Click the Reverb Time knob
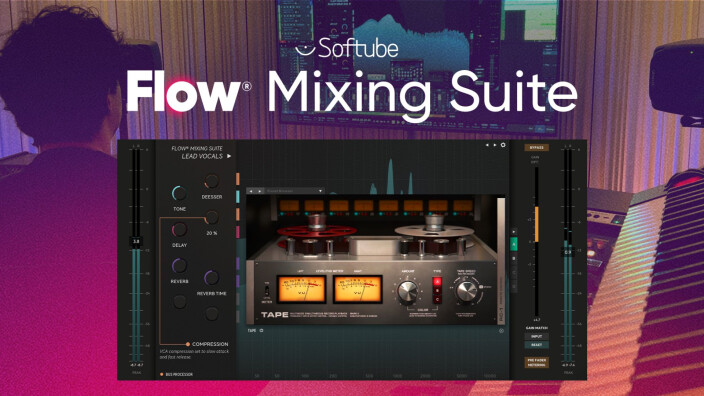 (211, 278)
